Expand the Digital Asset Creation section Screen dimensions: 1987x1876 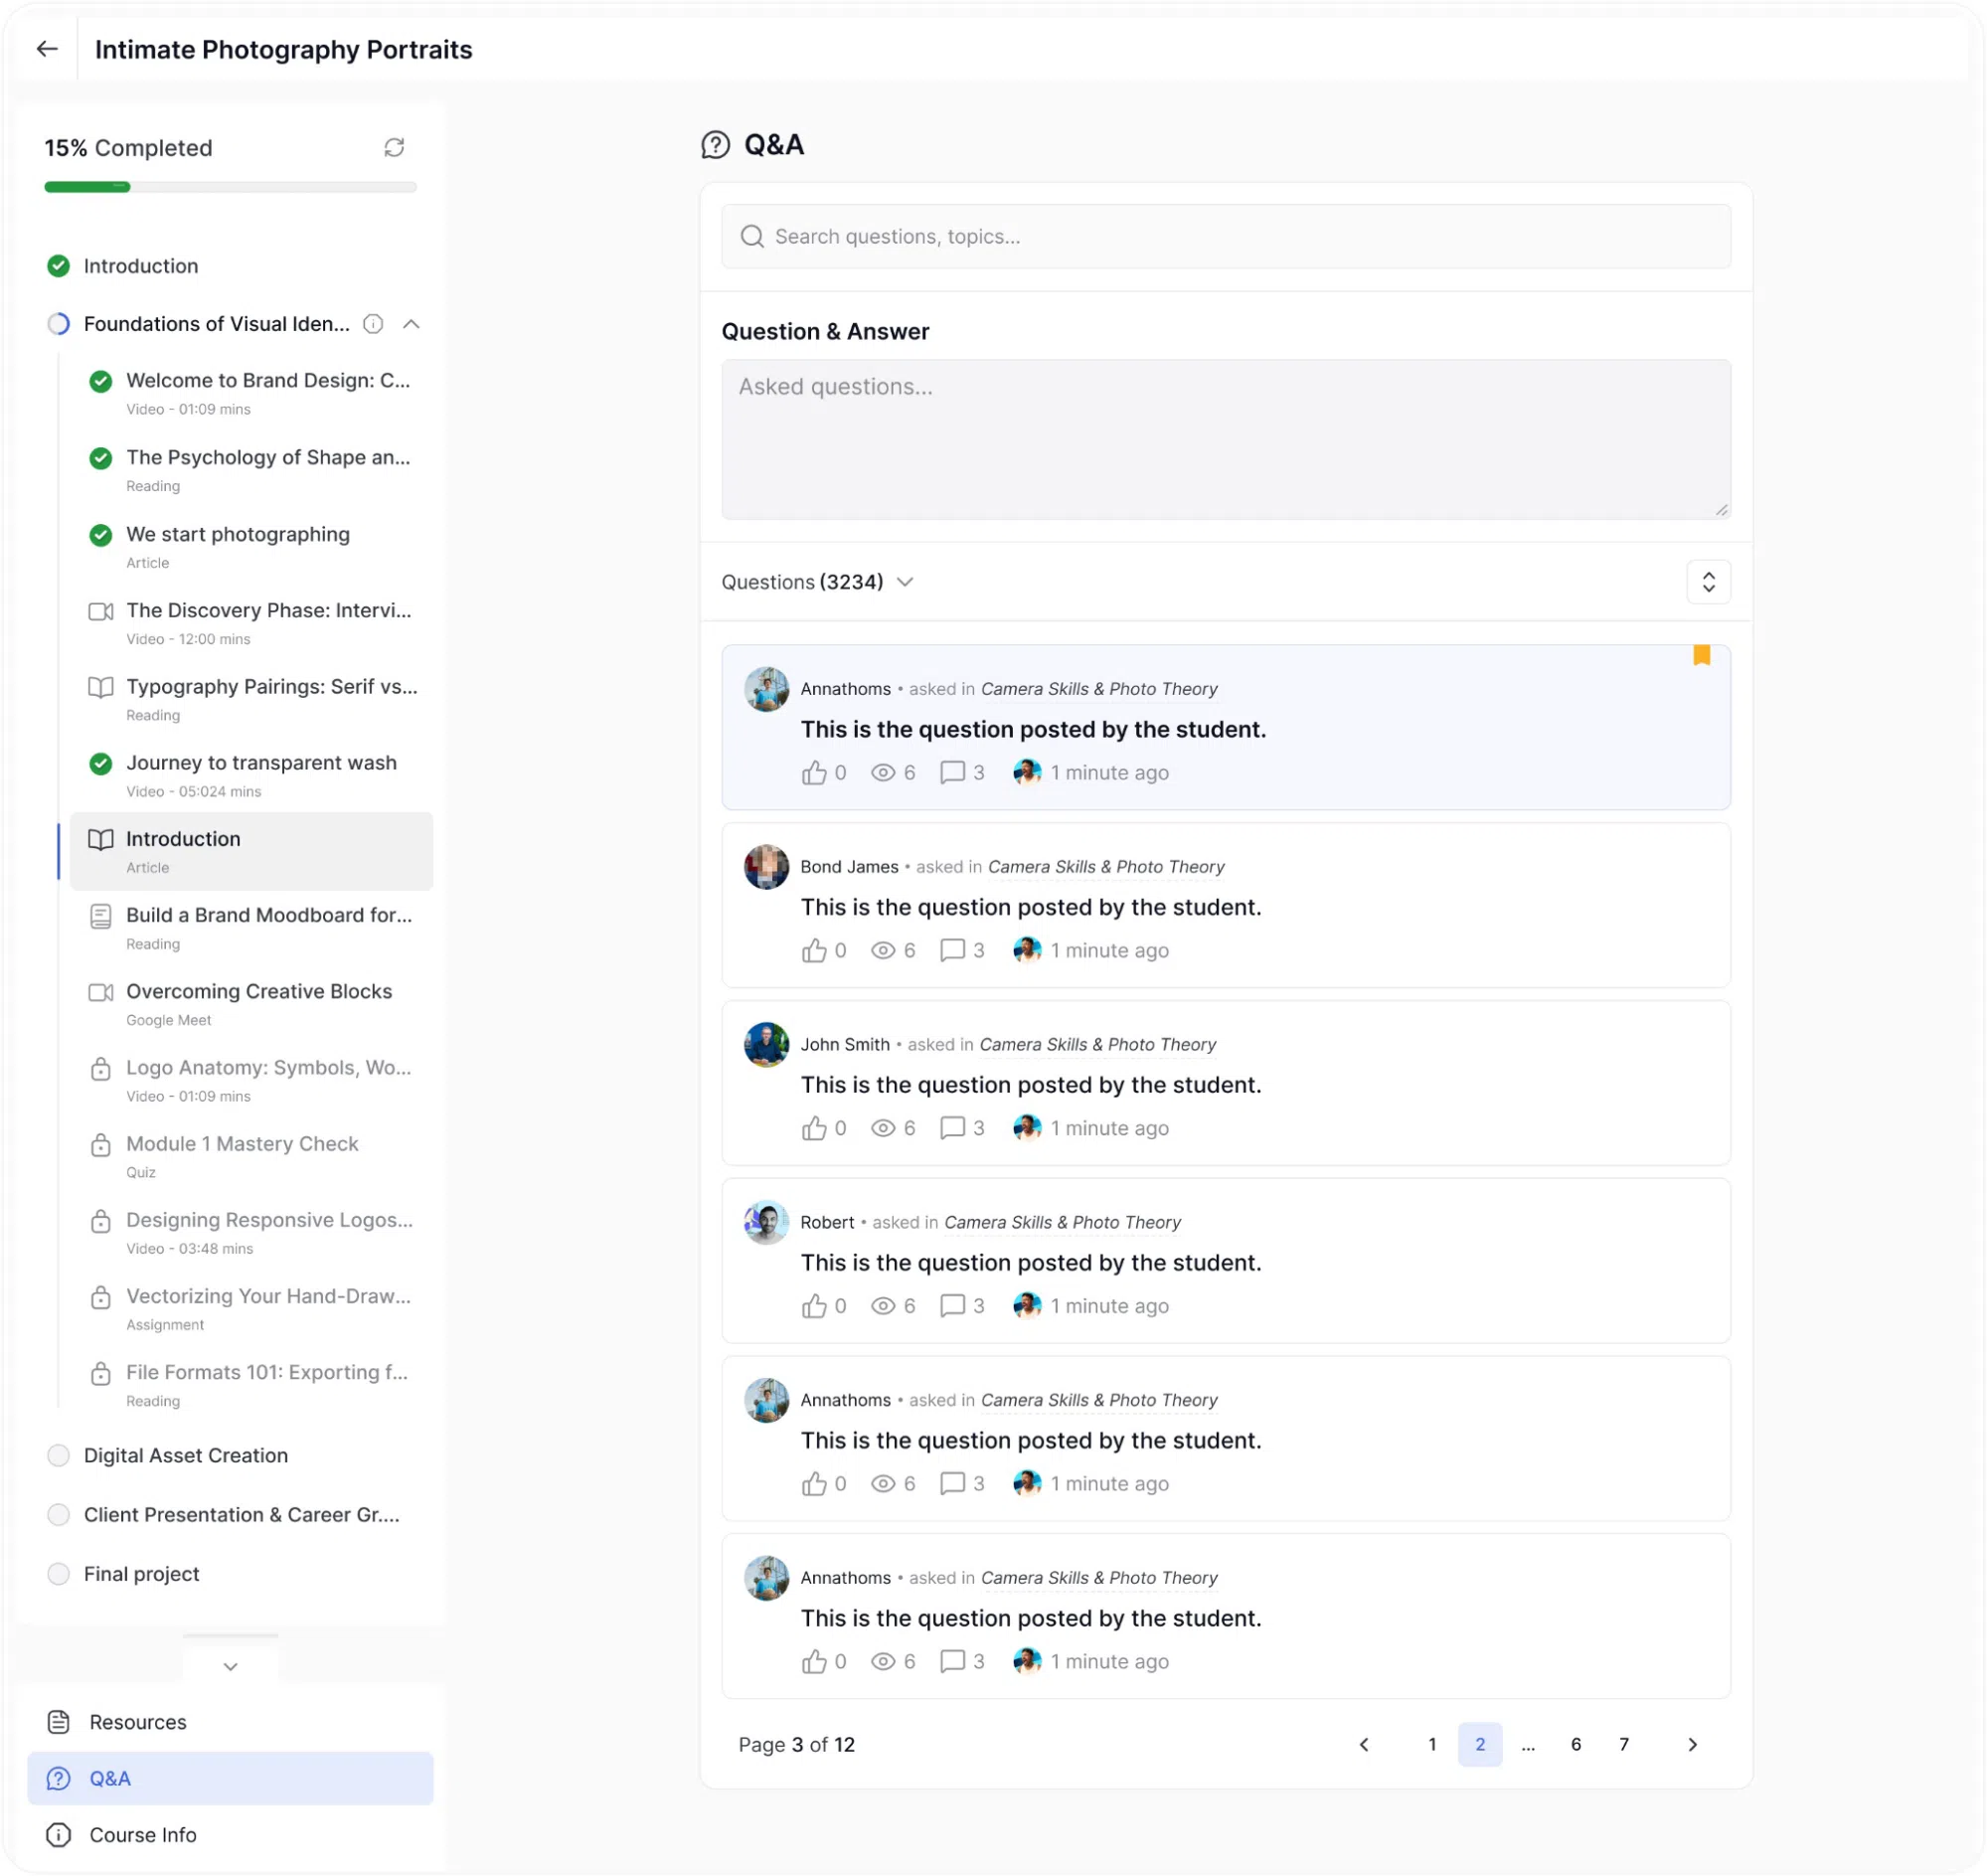(186, 1456)
